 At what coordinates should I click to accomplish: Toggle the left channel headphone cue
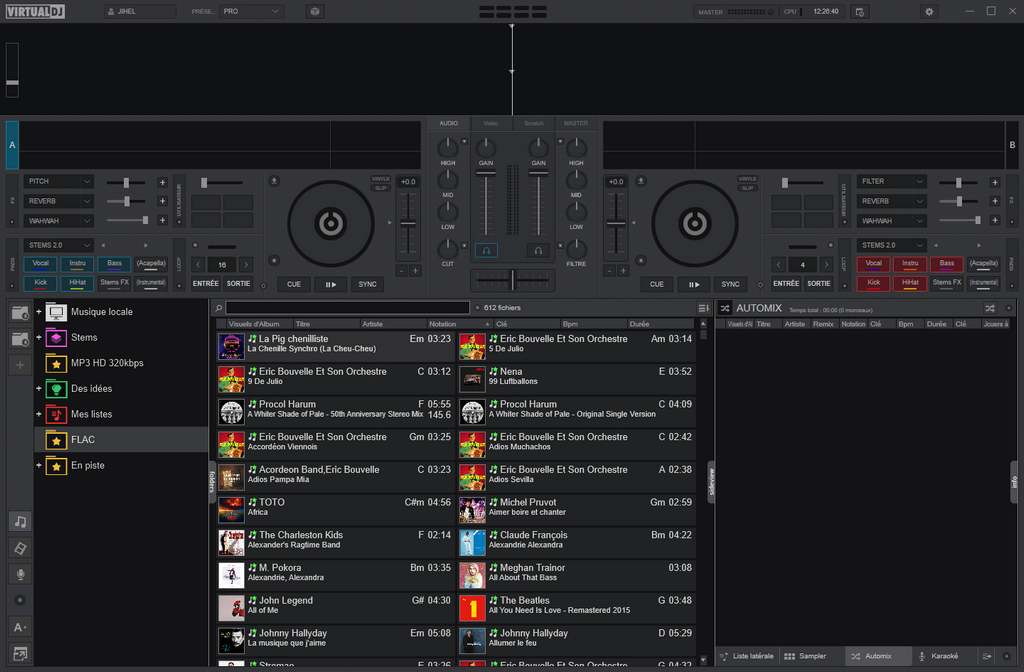(486, 250)
